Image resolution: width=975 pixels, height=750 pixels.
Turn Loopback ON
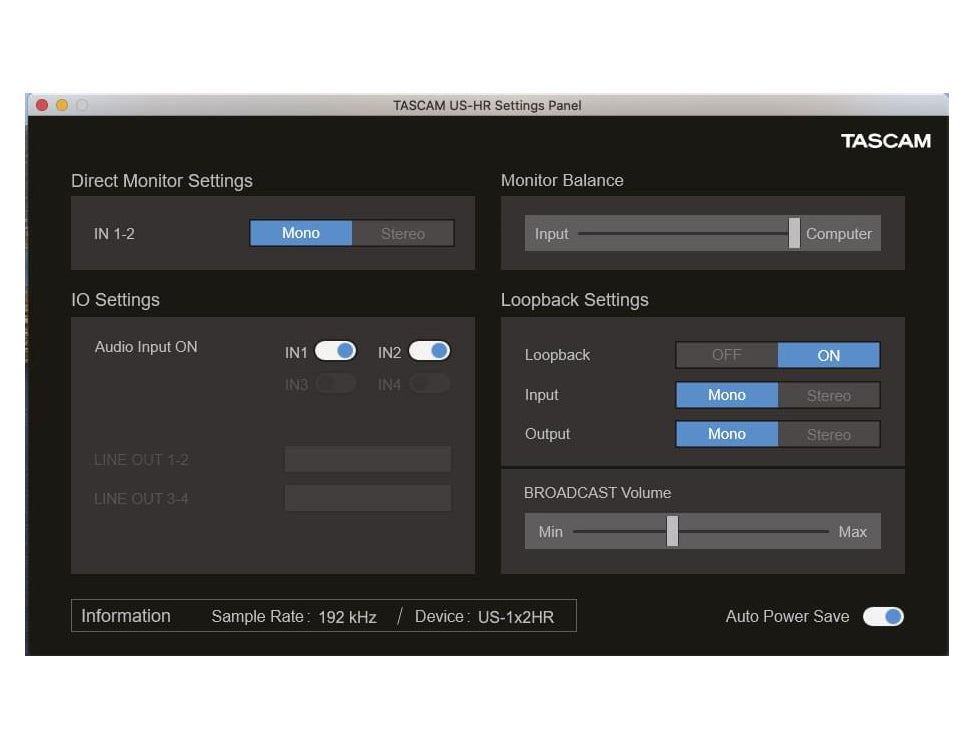(x=828, y=355)
